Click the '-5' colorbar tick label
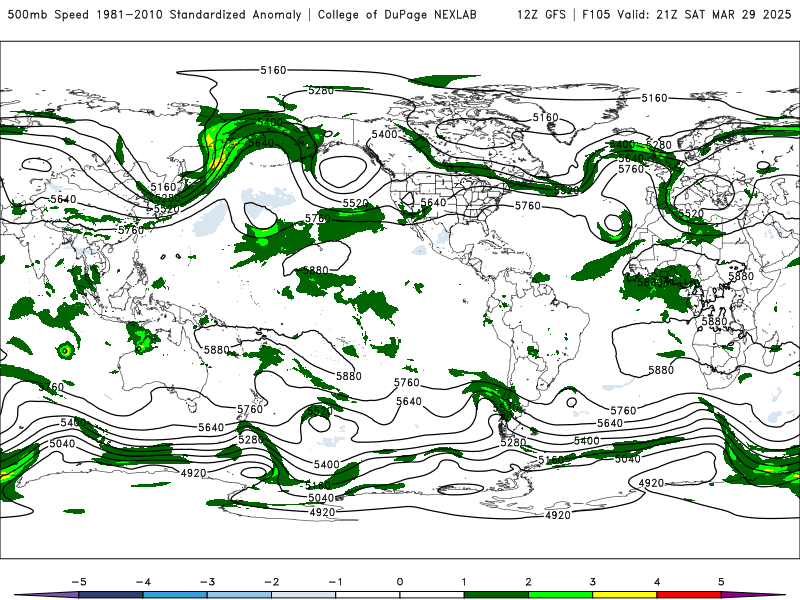The image size is (800, 600). (79, 582)
